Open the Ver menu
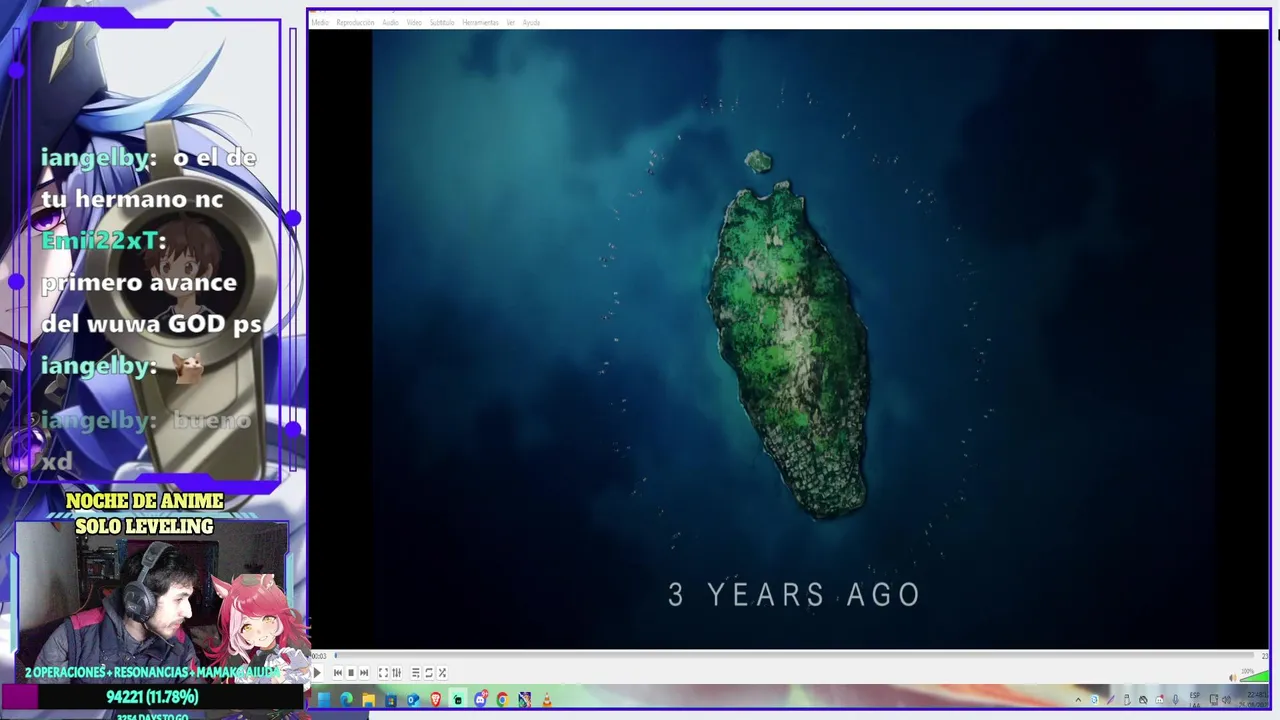 511,22
